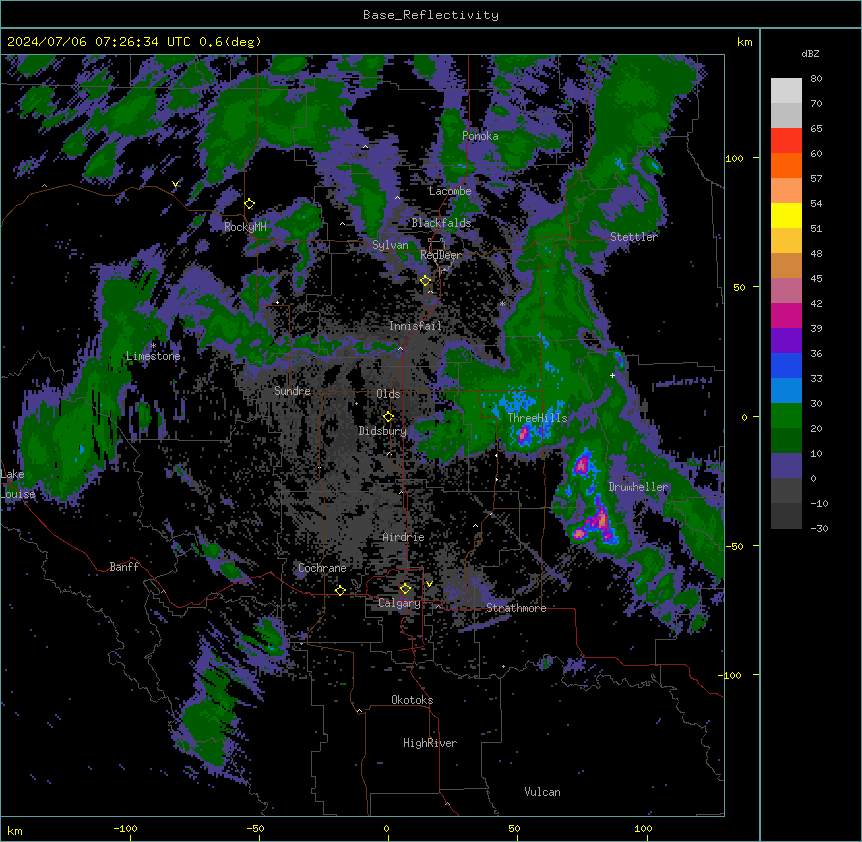Click the white plus marker north of Drumheller
This screenshot has width=862, height=842.
612,375
